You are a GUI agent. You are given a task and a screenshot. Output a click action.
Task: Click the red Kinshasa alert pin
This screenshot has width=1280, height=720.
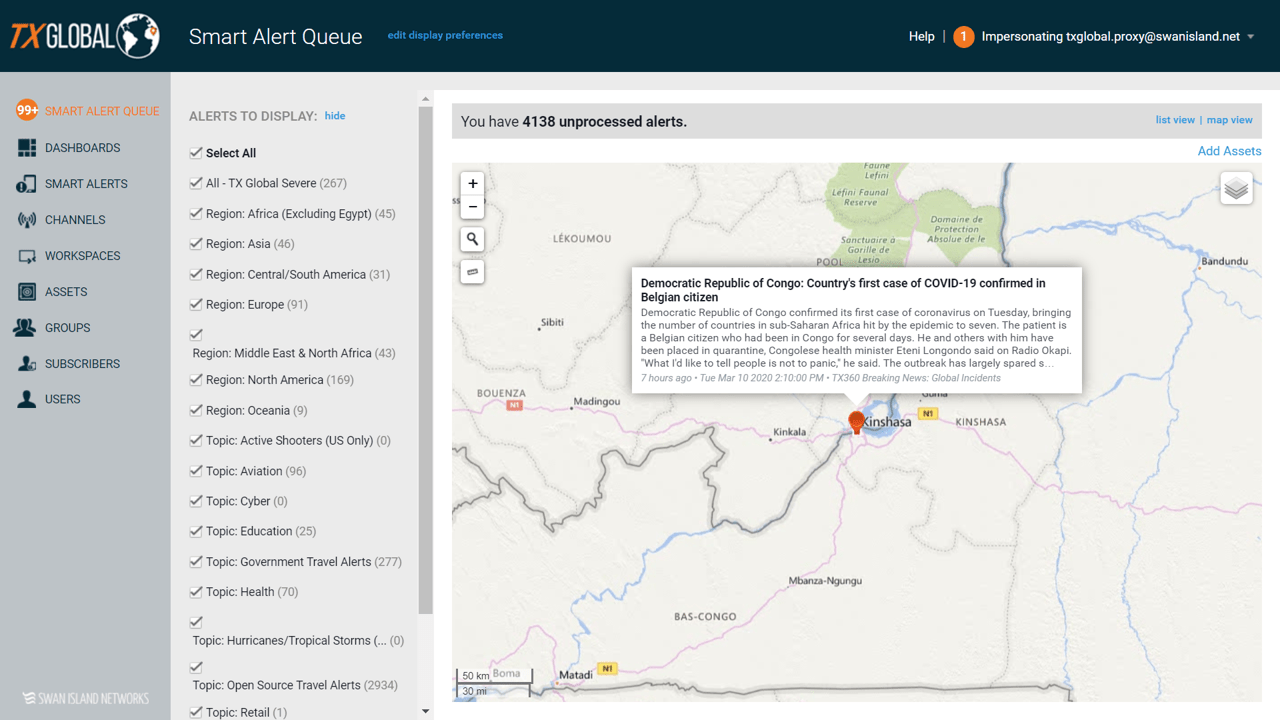pos(856,422)
